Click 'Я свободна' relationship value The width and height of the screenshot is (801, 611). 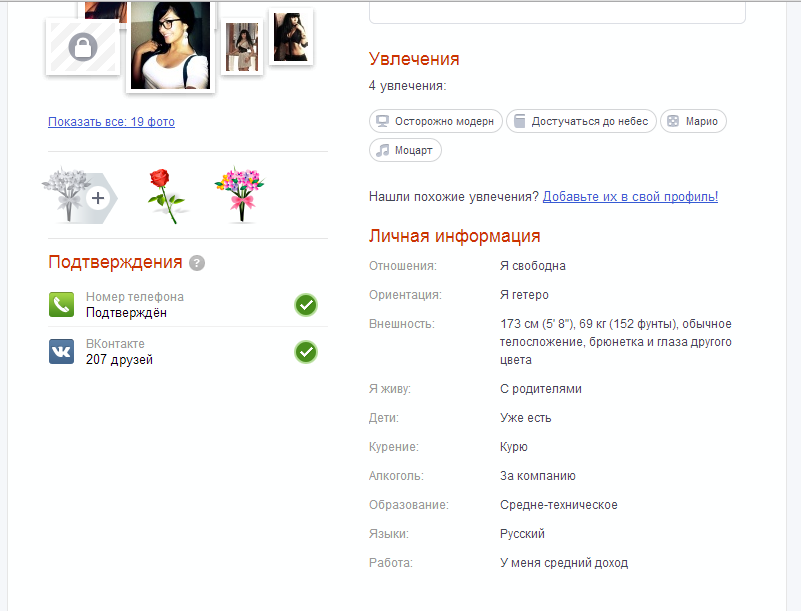[533, 266]
